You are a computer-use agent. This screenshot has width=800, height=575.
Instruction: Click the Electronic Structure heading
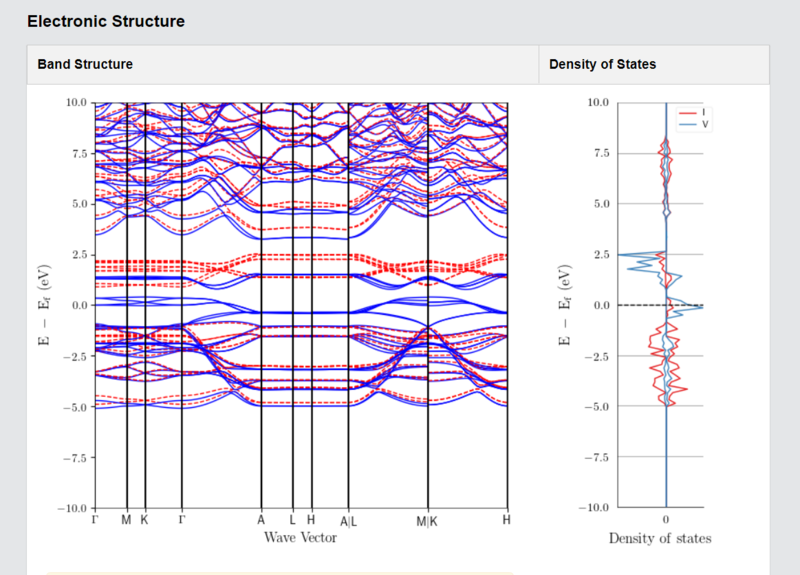pos(106,21)
